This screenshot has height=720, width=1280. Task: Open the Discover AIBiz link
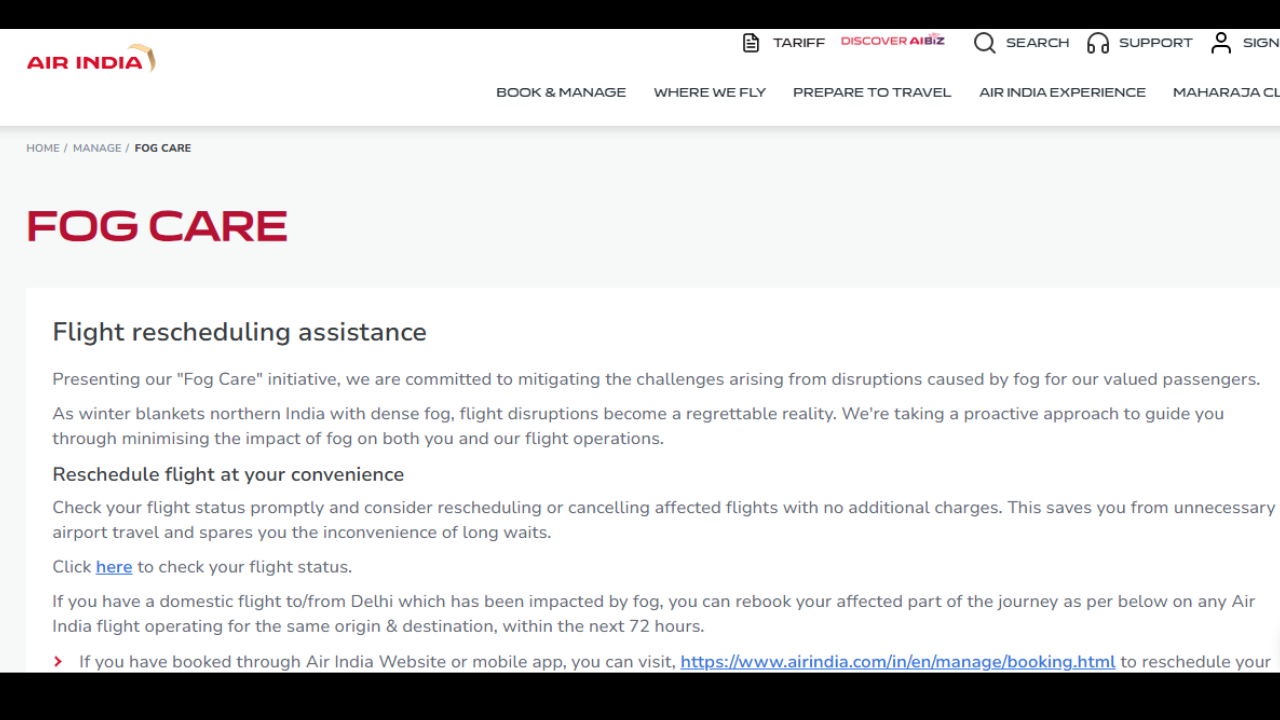[x=892, y=41]
